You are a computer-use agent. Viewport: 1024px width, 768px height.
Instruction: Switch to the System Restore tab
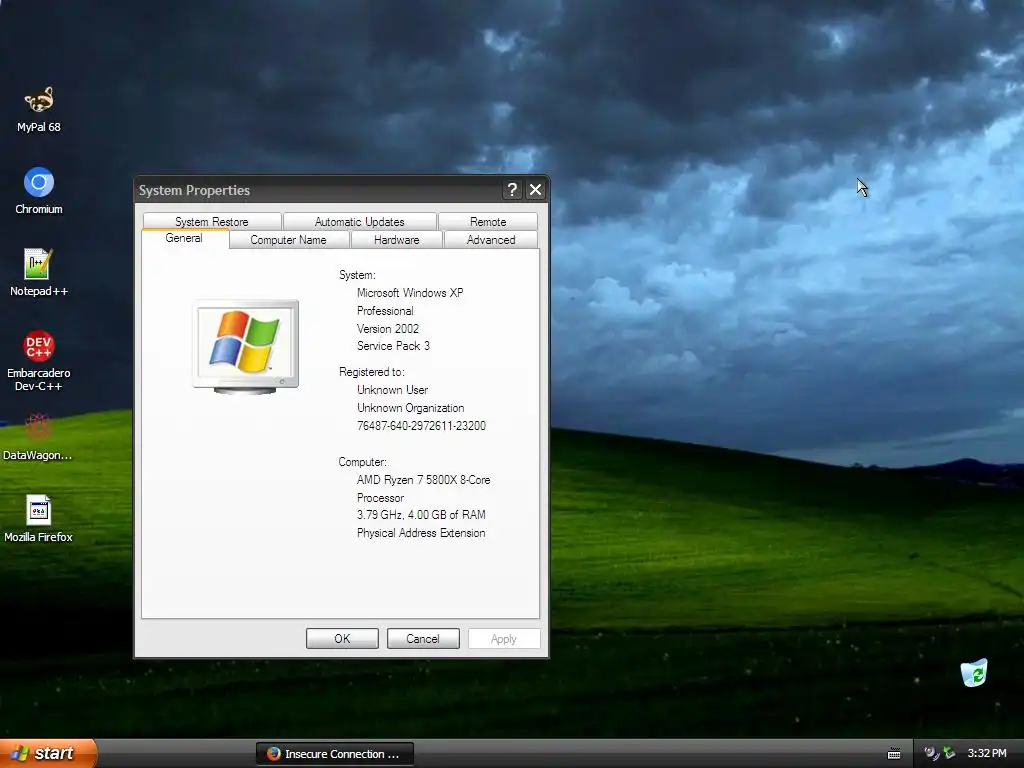click(212, 221)
